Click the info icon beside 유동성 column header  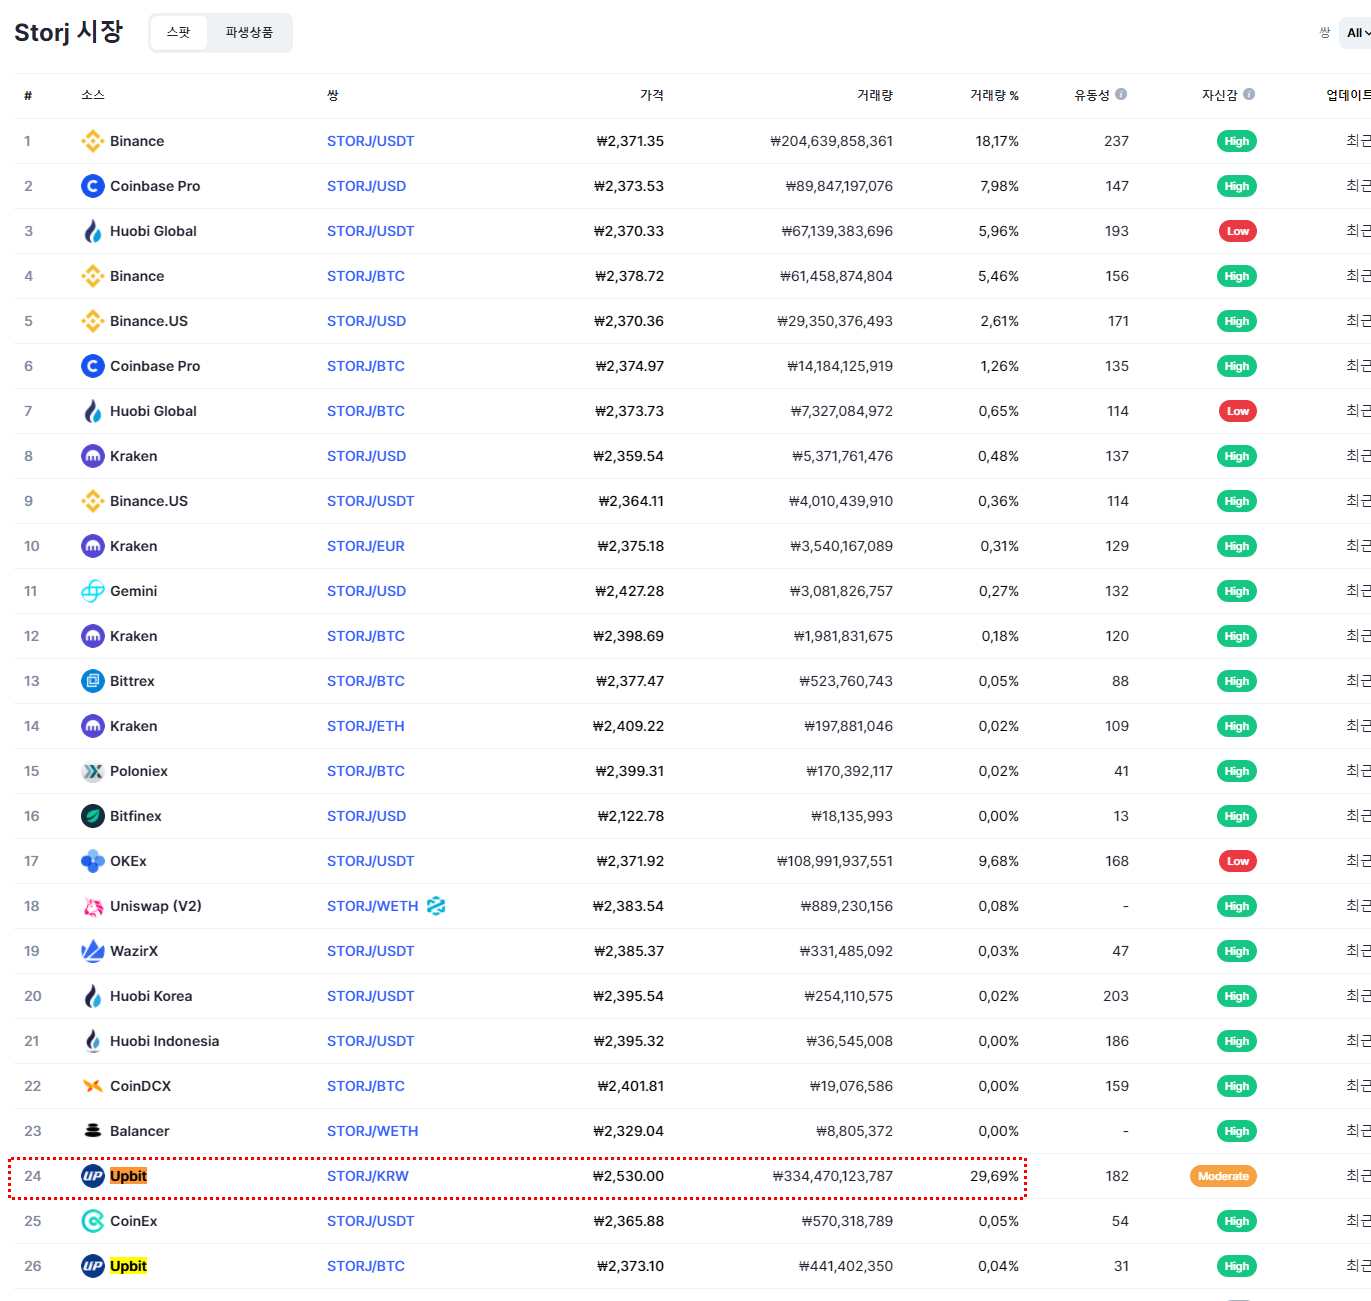pyautogui.click(x=1121, y=94)
